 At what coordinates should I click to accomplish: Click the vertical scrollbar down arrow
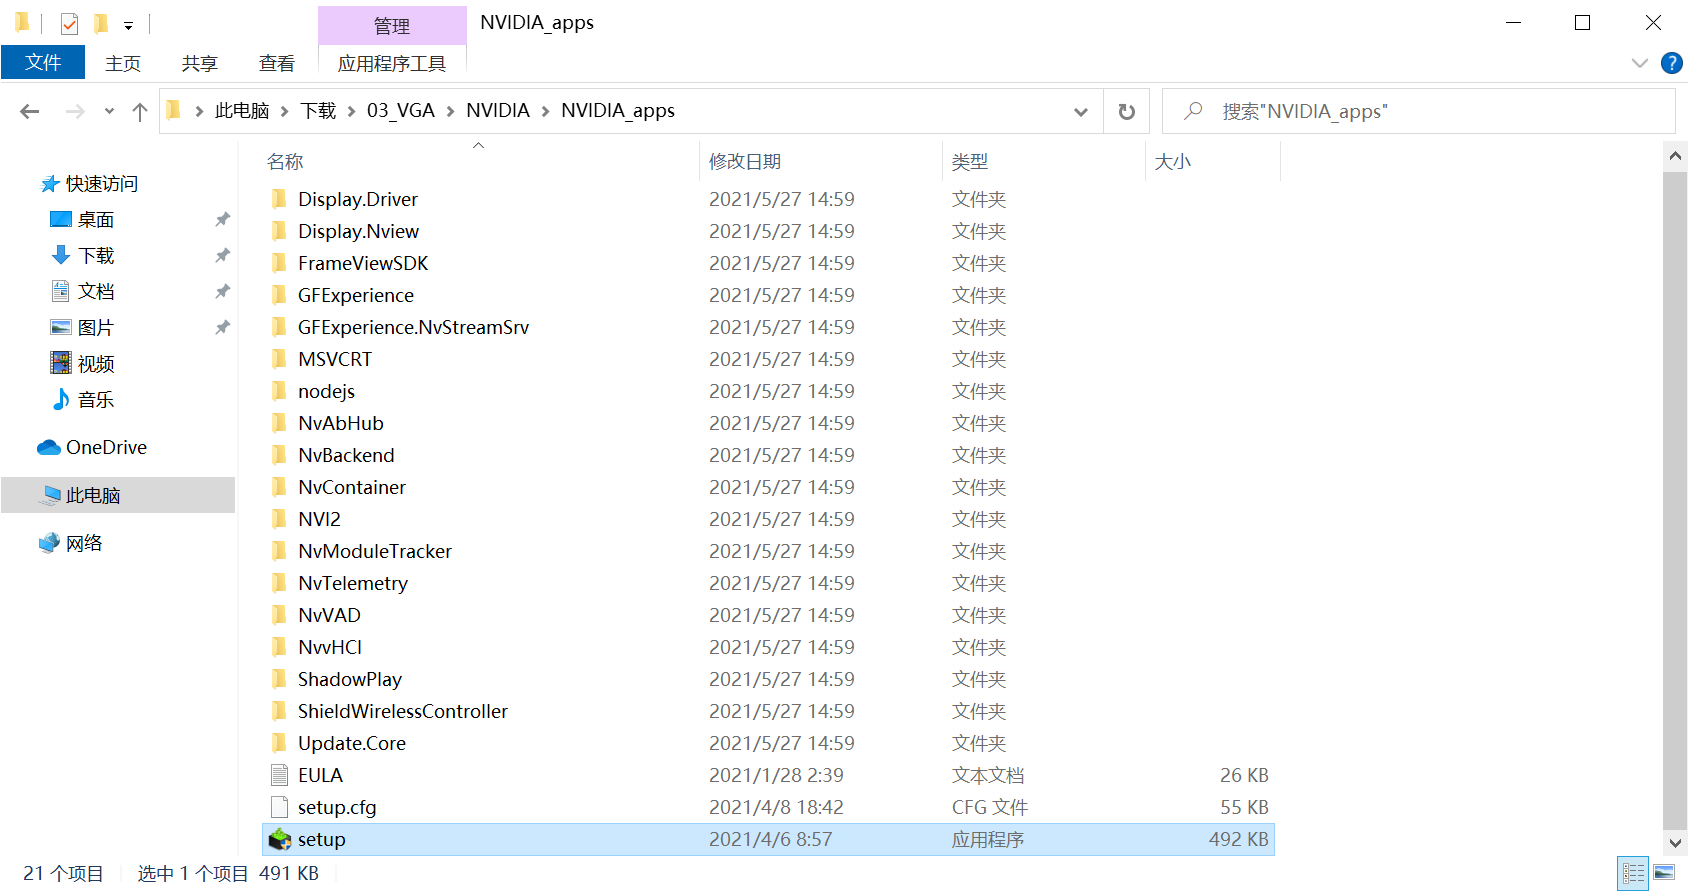coord(1675,842)
